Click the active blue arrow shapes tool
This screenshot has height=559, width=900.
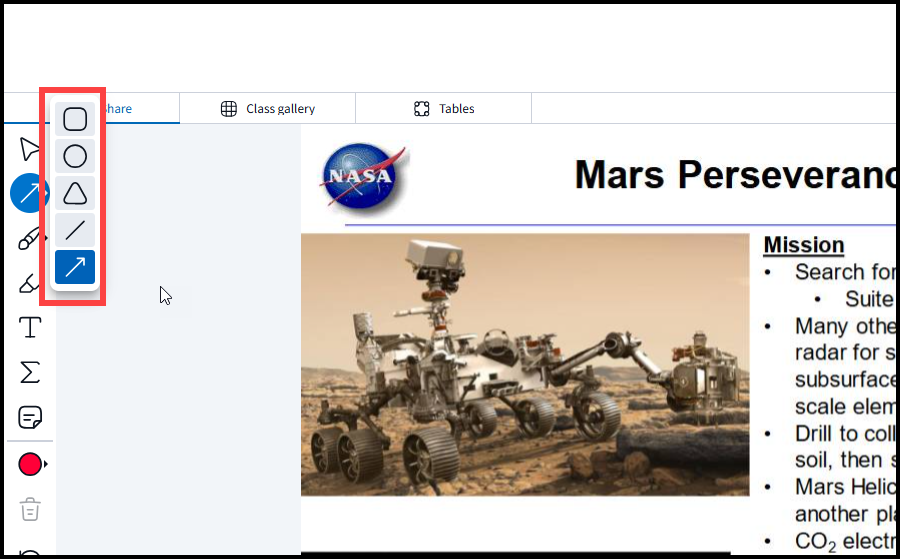point(26,193)
